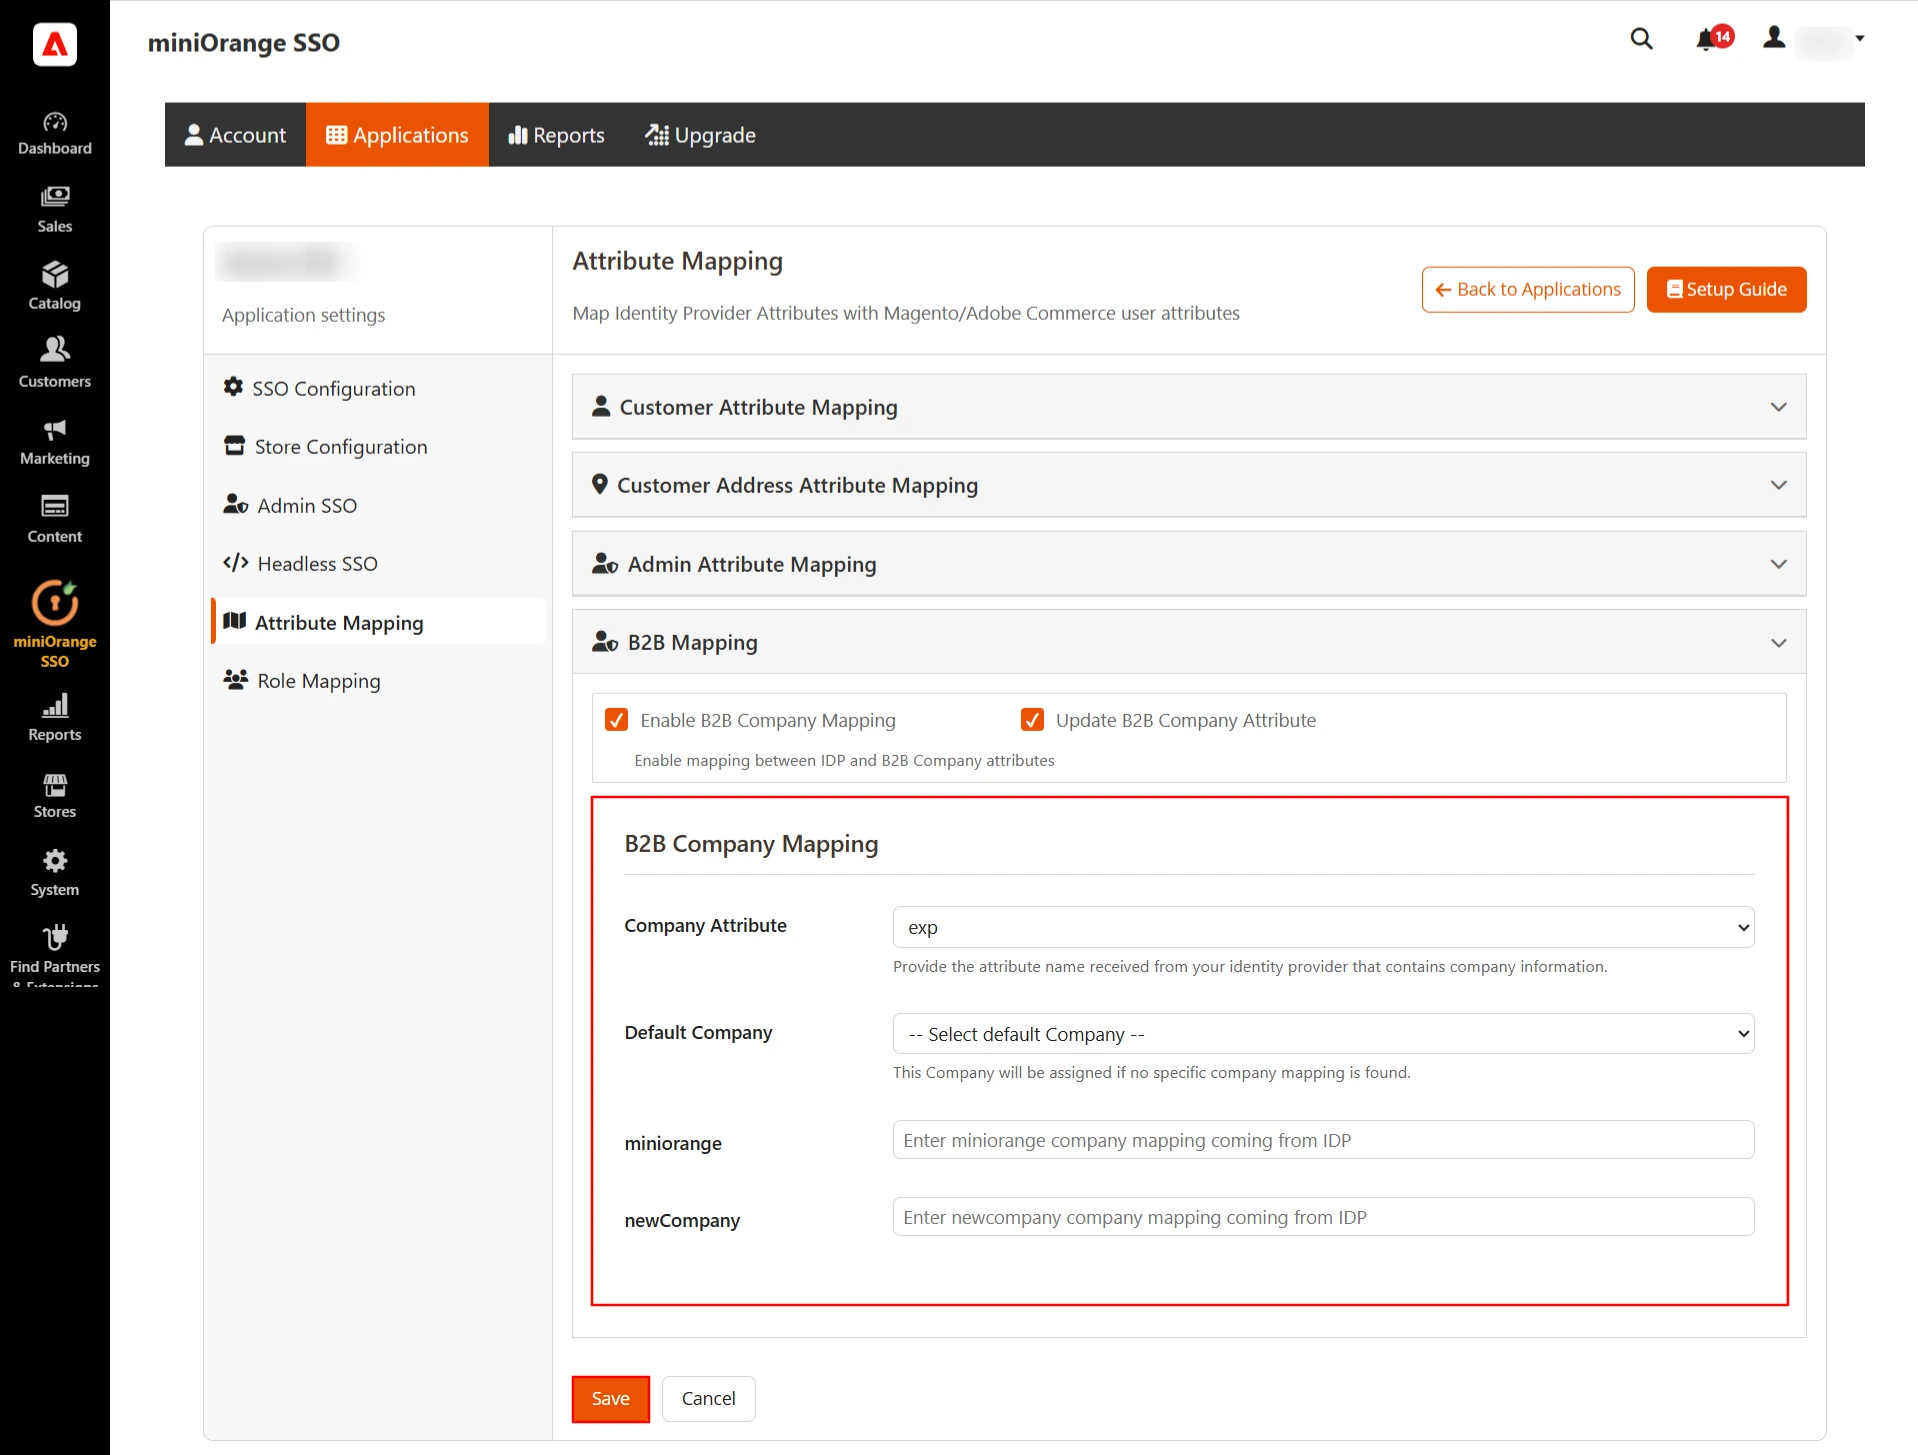Open the Headless SSO settings item
This screenshot has height=1455, width=1918.
(x=378, y=564)
